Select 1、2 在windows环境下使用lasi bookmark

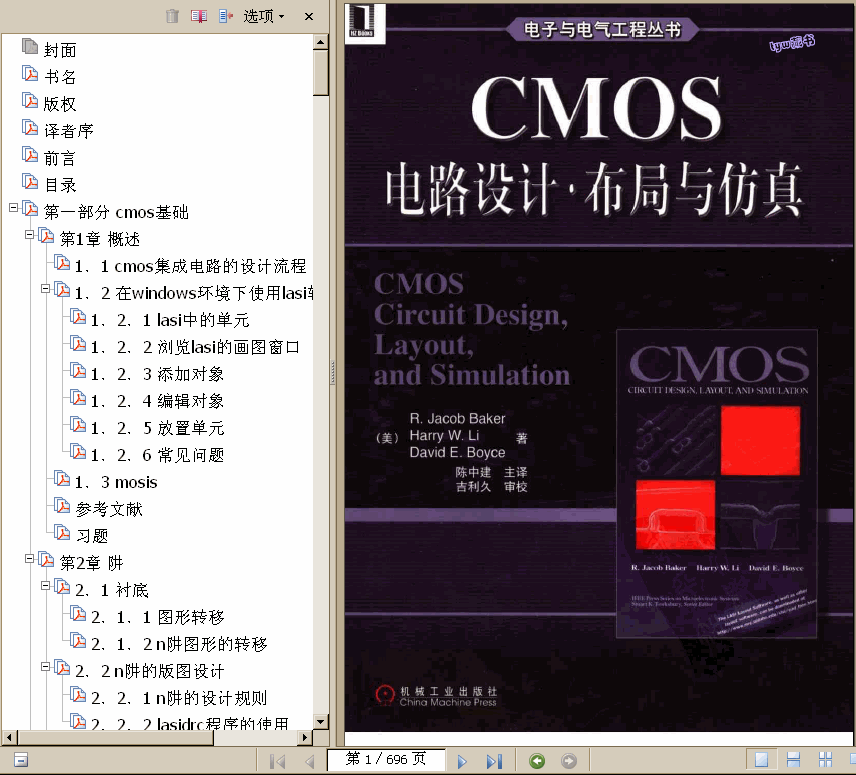tap(194, 293)
